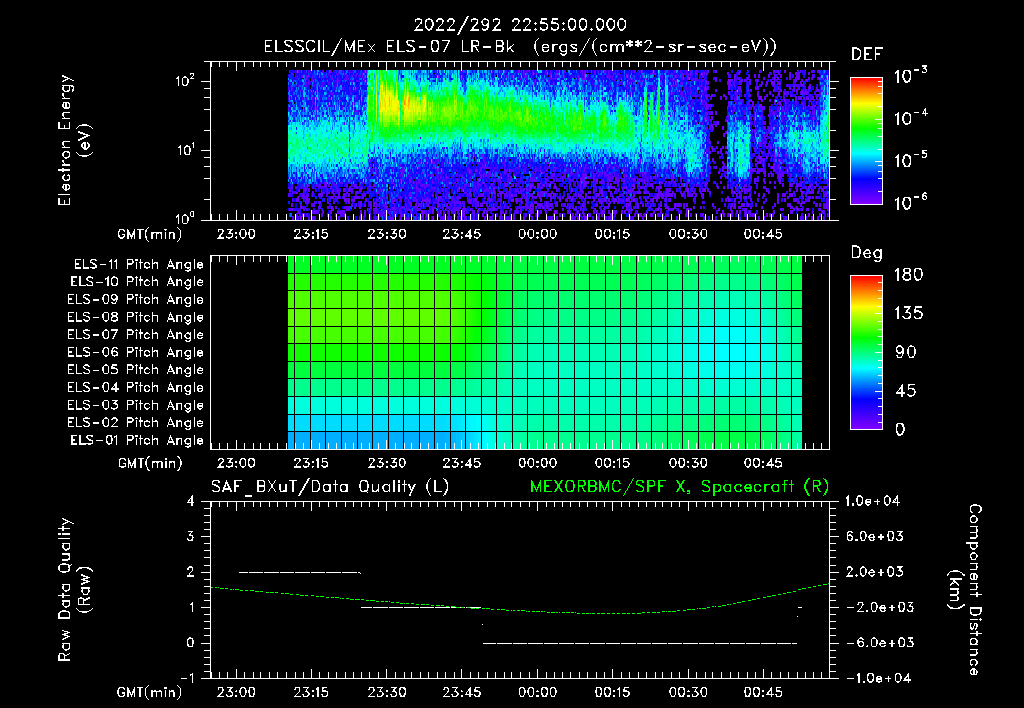Click the 00:45 time label under bottom panel
Viewport: 1024px width, 708px height.
click(x=763, y=692)
